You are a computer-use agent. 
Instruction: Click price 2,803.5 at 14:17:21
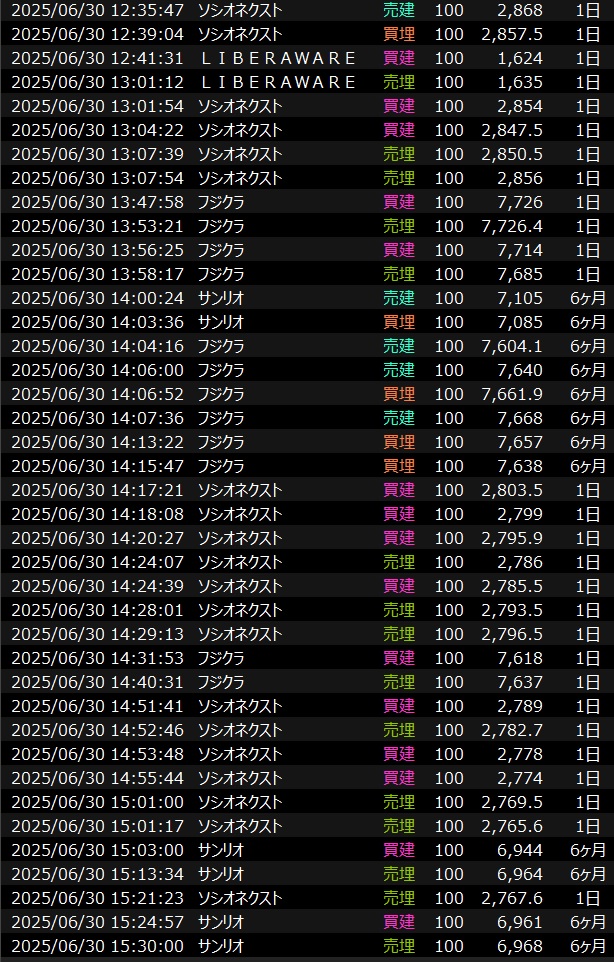pyautogui.click(x=512, y=490)
